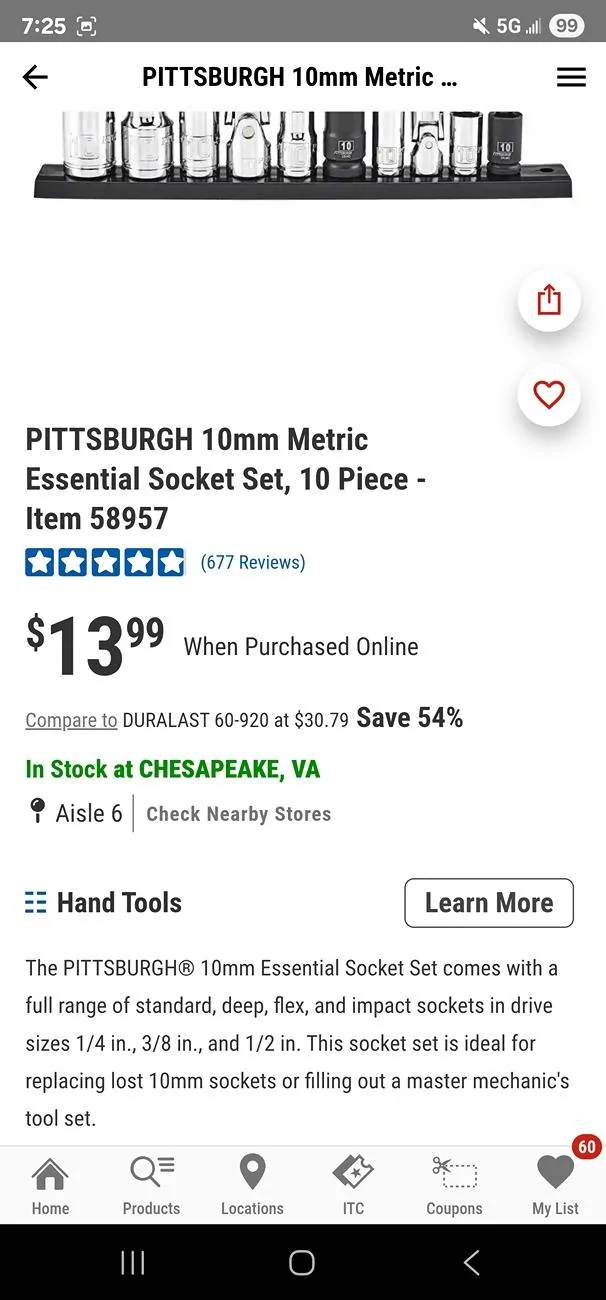Add product to favorites with heart icon
606x1300 pixels.
pyautogui.click(x=549, y=395)
